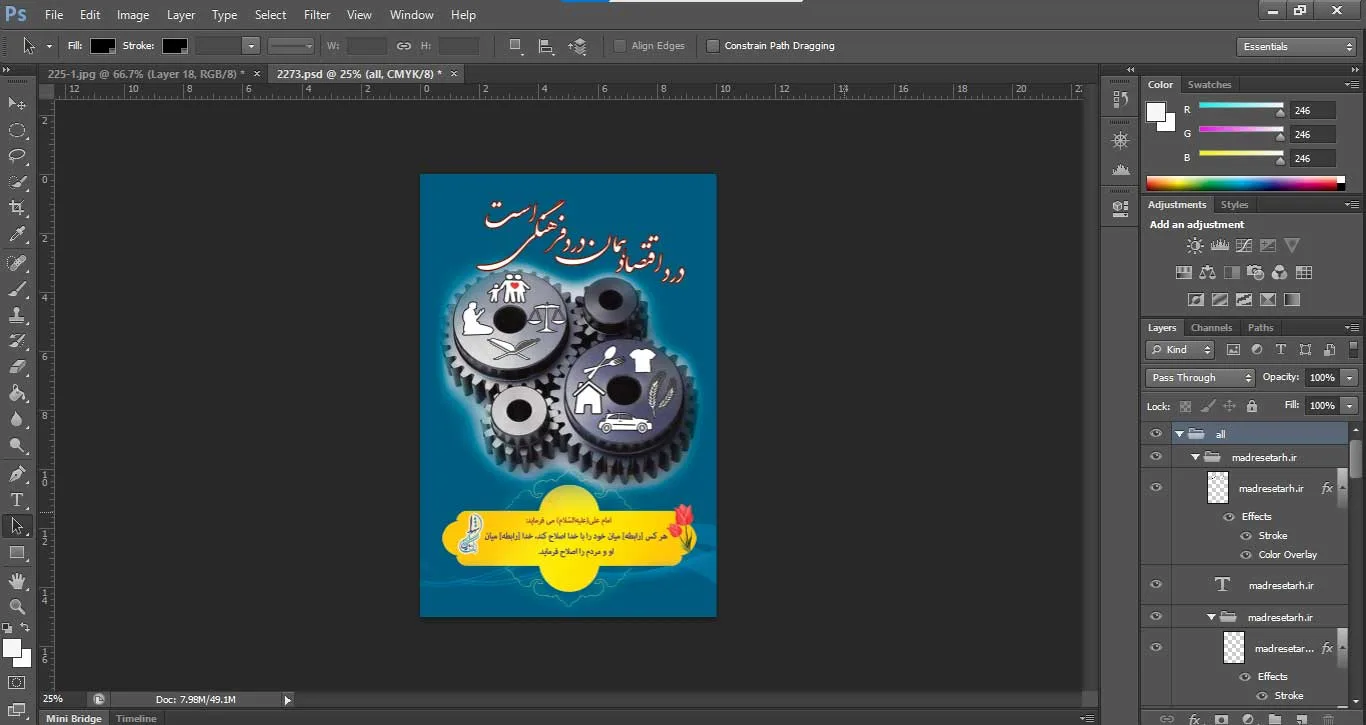Toggle the Align Edges checkbox

[x=620, y=46]
